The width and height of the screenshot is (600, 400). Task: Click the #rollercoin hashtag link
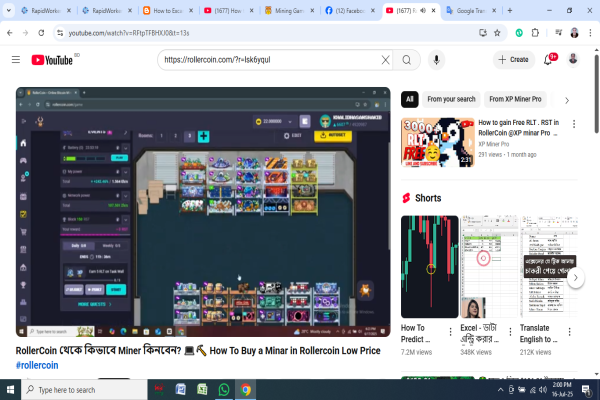click(x=37, y=365)
